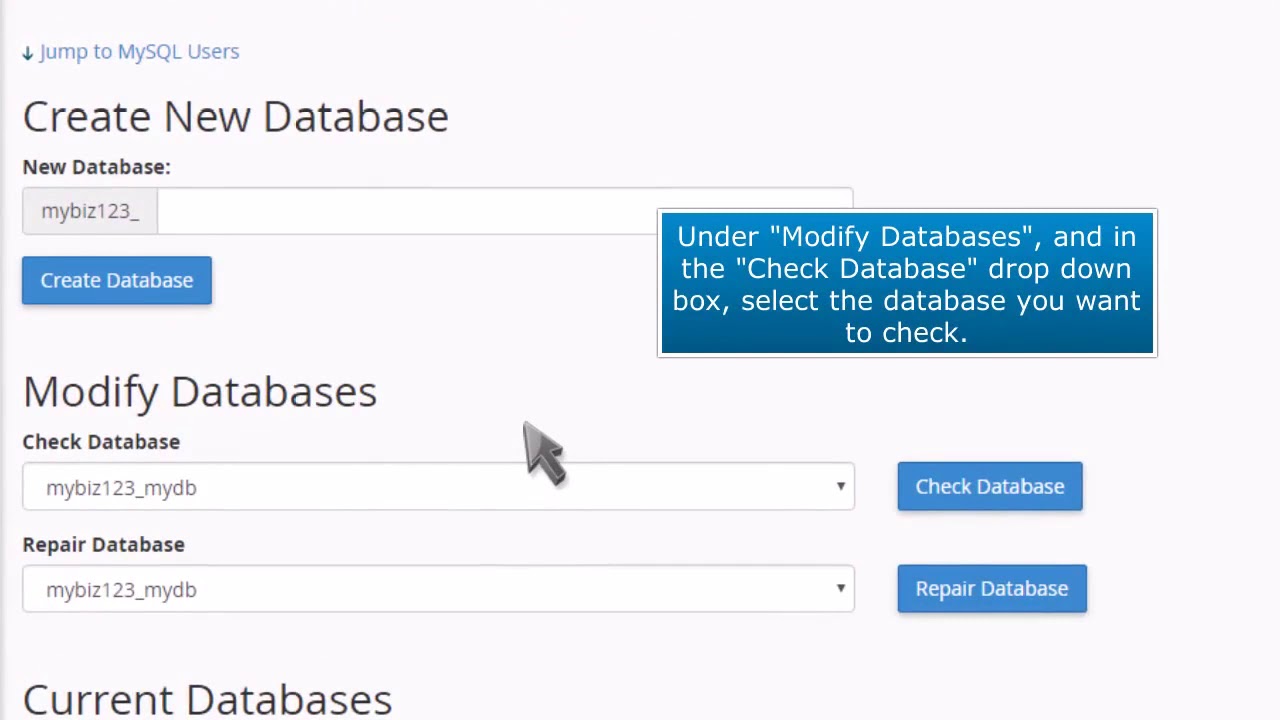Follow the Jump to MySQL Users link
This screenshot has width=1280, height=720.
click(139, 52)
